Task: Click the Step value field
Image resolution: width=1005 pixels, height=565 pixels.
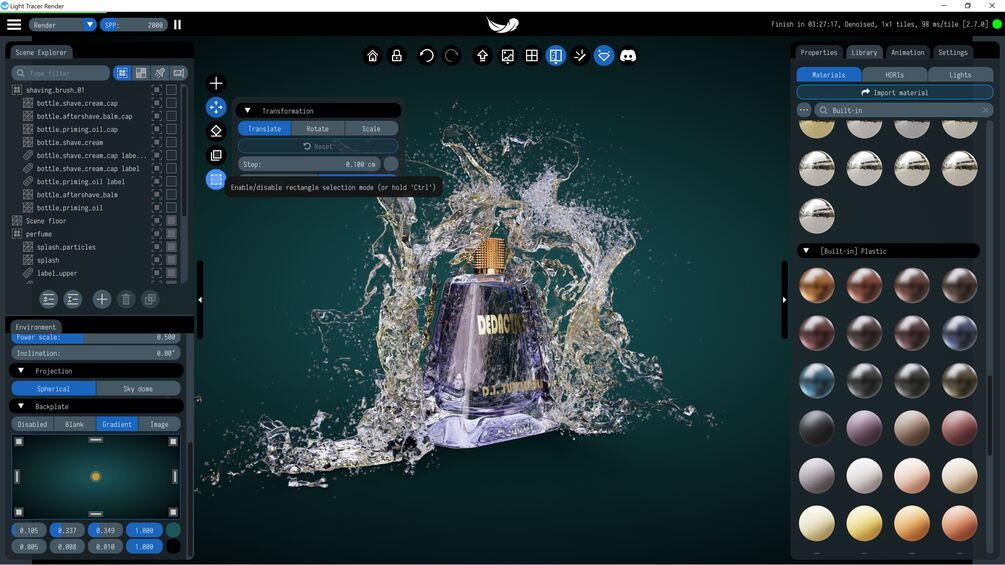Action: coord(310,164)
